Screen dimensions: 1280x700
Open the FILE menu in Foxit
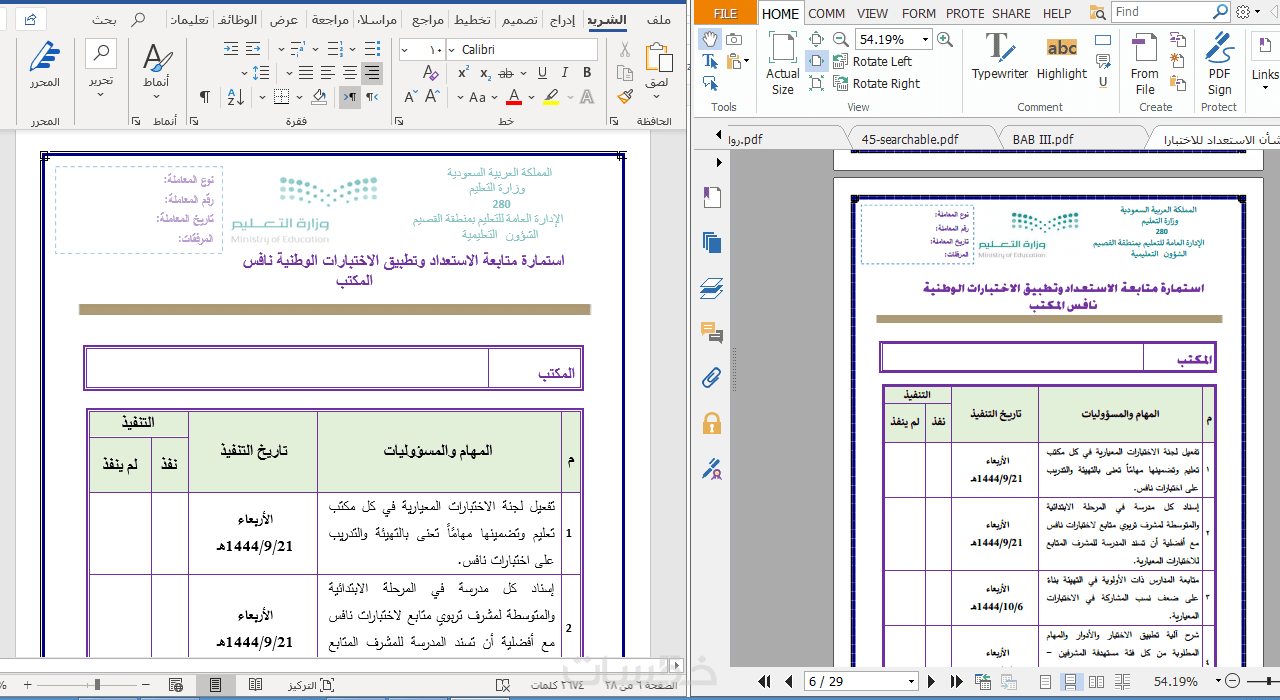pyautogui.click(x=726, y=13)
